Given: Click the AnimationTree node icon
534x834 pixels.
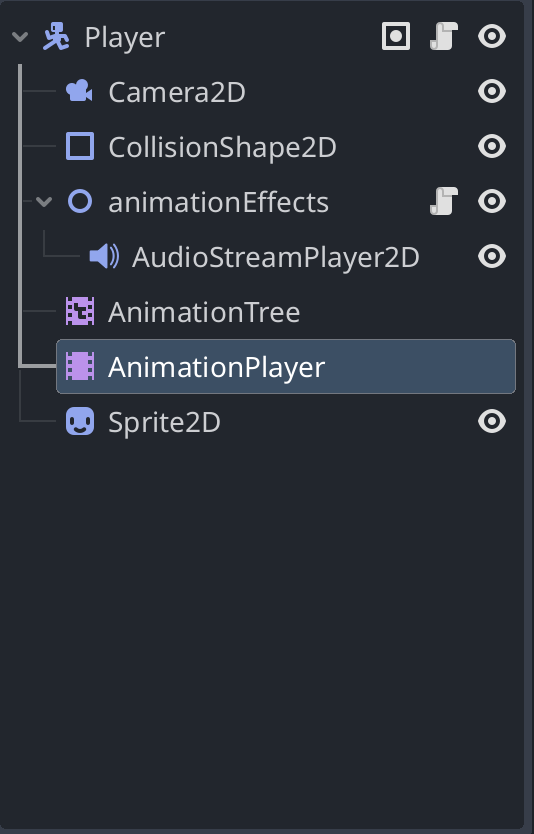Looking at the screenshot, I should 80,311.
